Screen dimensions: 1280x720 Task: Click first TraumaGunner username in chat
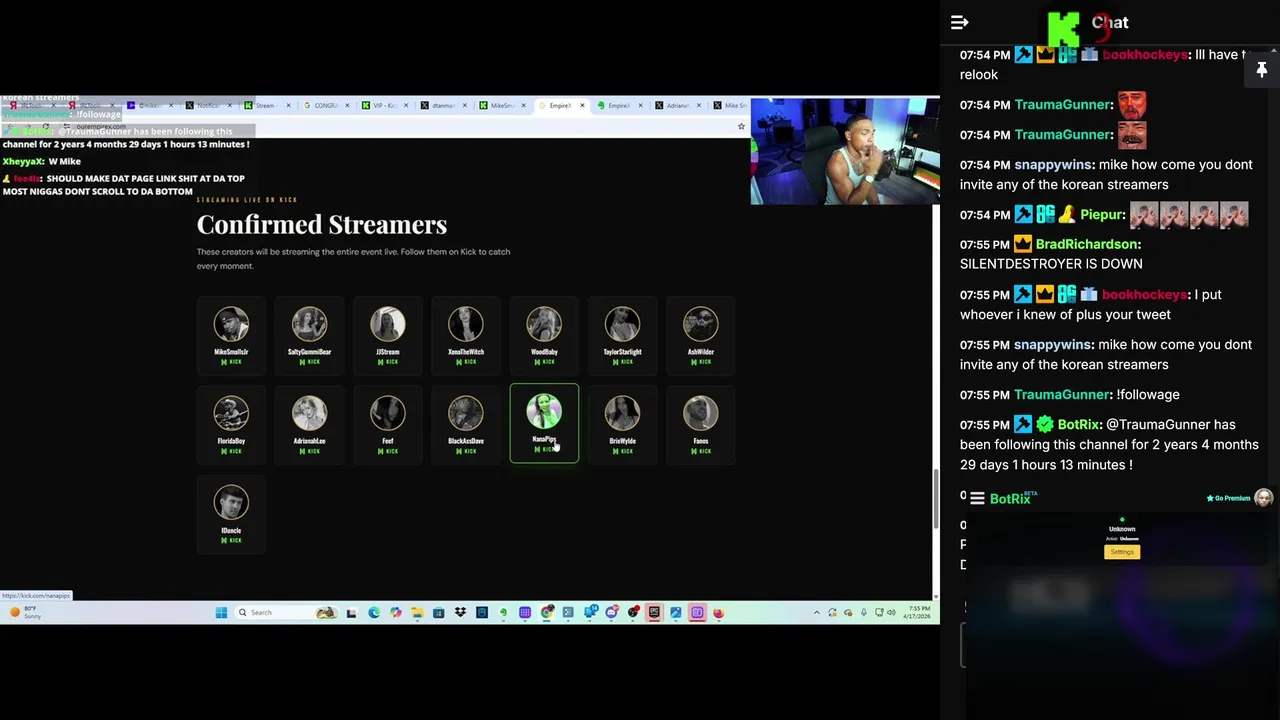(x=1062, y=105)
